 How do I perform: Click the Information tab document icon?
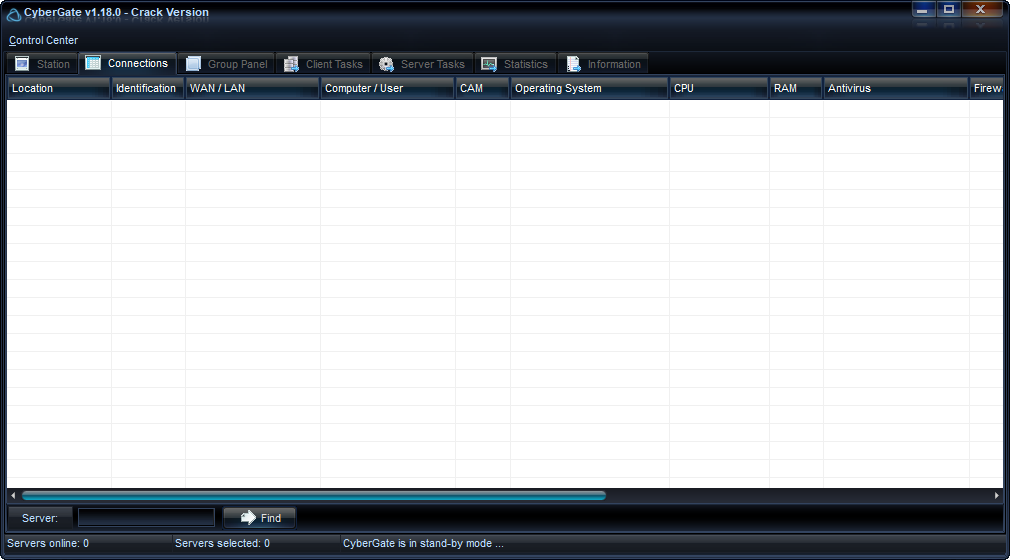(574, 64)
